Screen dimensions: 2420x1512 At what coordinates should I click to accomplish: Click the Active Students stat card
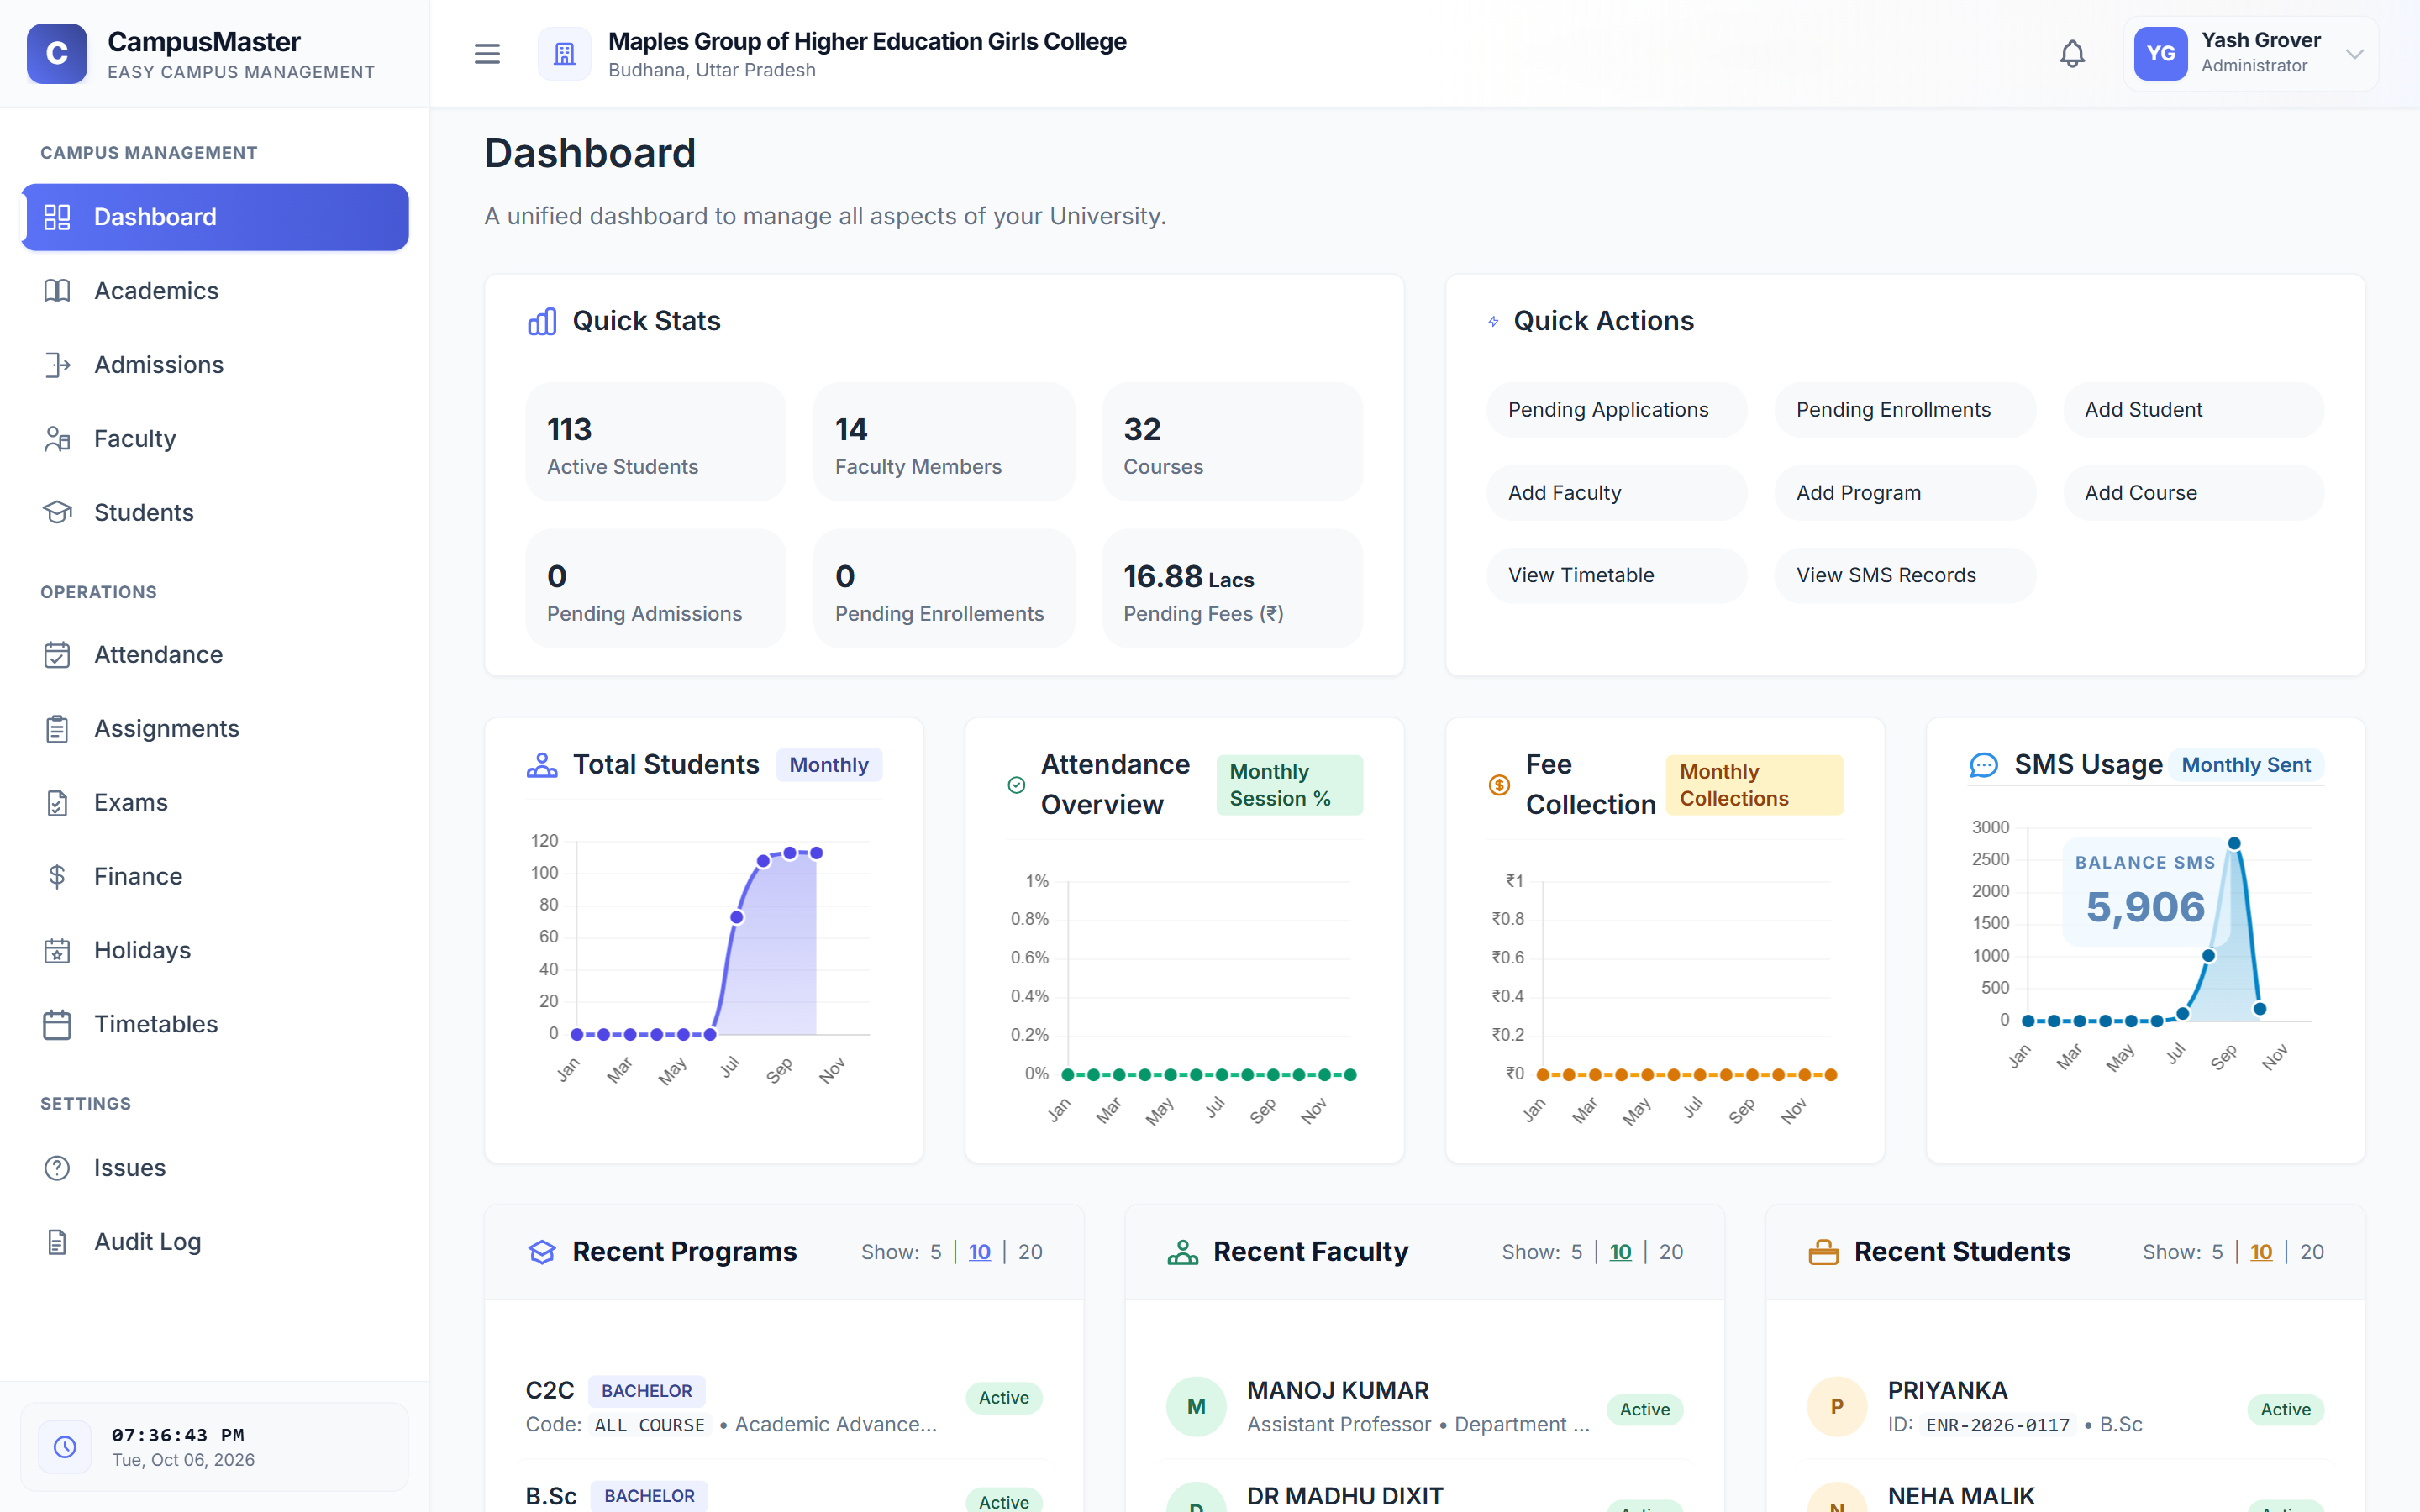point(656,442)
